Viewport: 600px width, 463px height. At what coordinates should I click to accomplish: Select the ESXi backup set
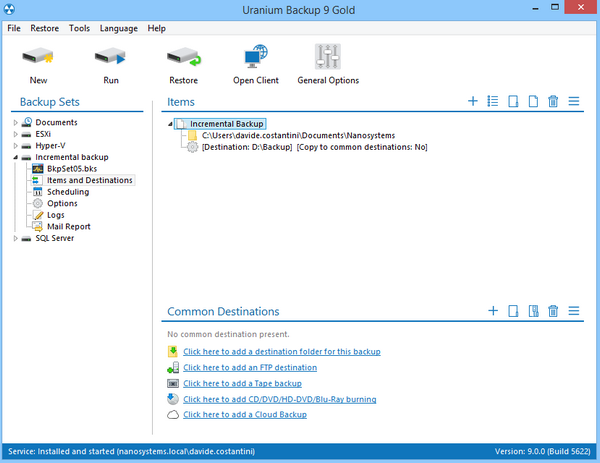point(43,134)
